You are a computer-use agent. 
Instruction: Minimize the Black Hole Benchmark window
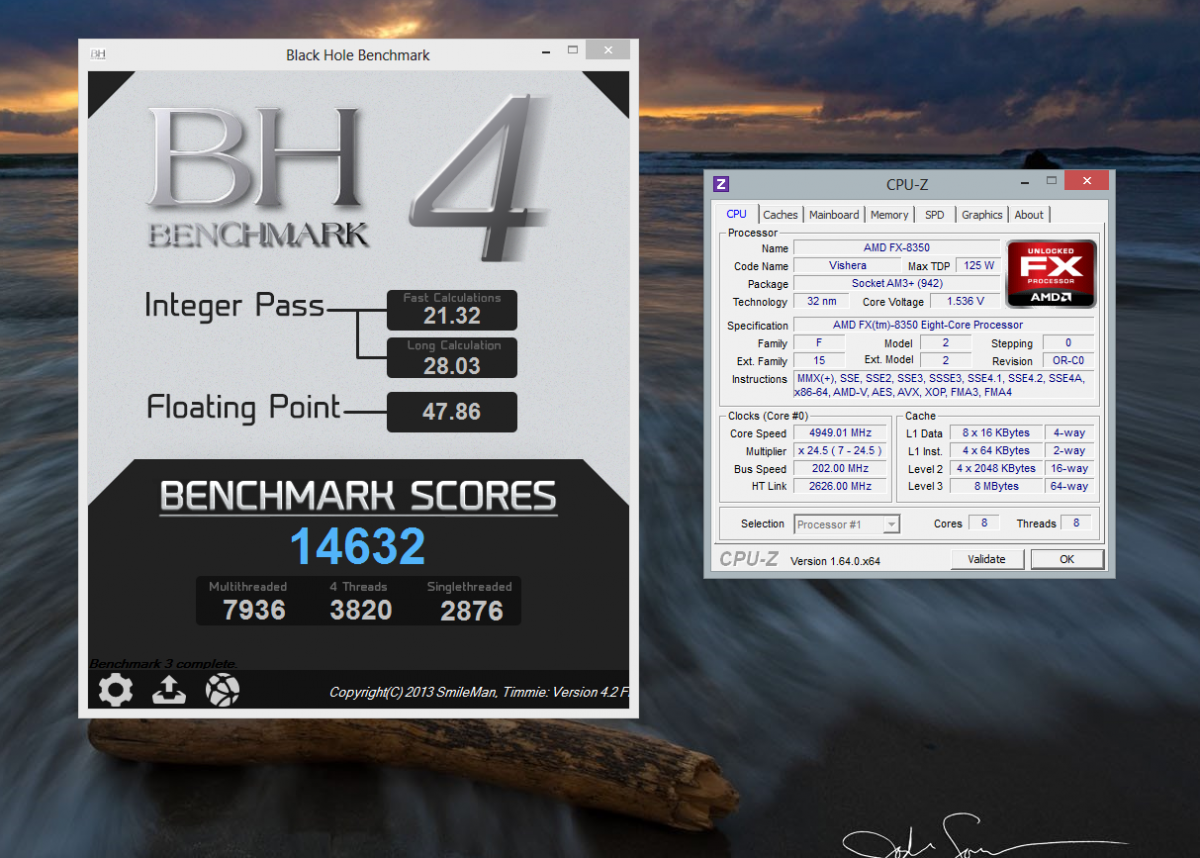545,50
